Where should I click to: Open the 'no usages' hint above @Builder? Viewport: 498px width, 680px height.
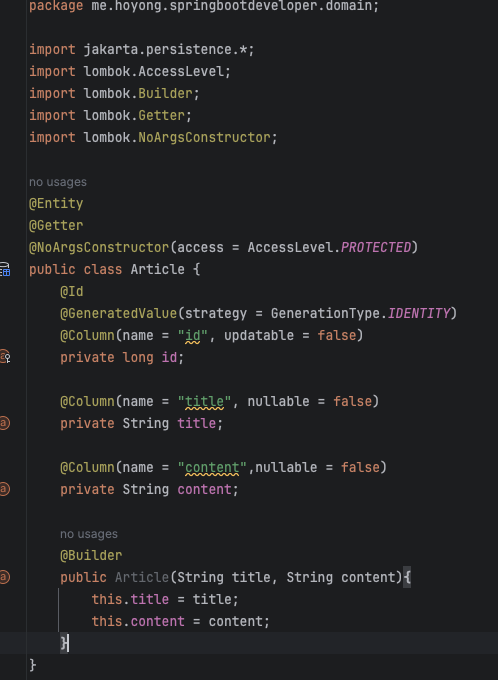[x=89, y=534]
